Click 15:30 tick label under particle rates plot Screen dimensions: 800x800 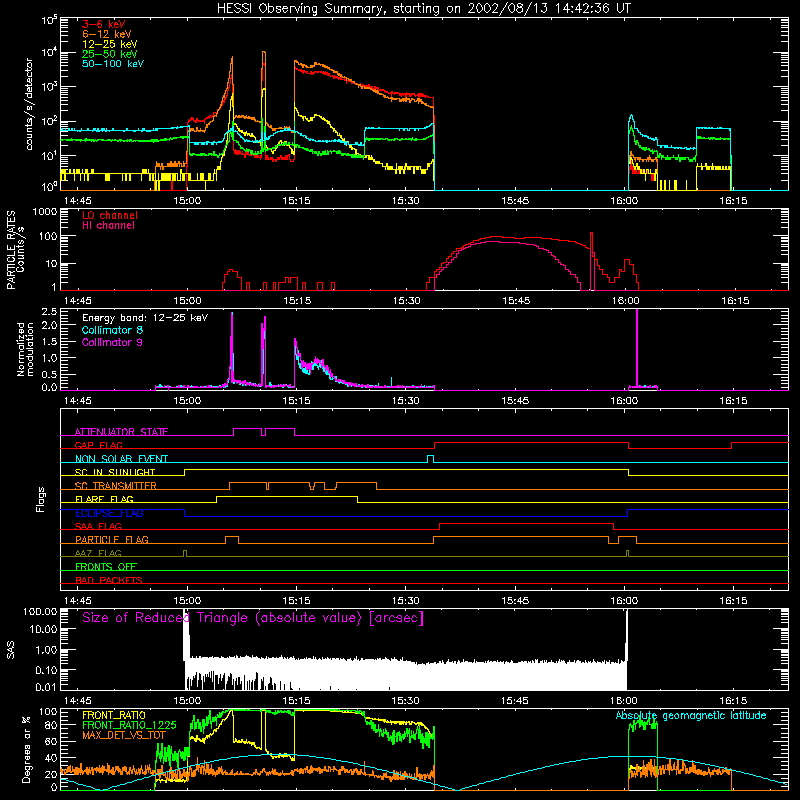point(406,301)
